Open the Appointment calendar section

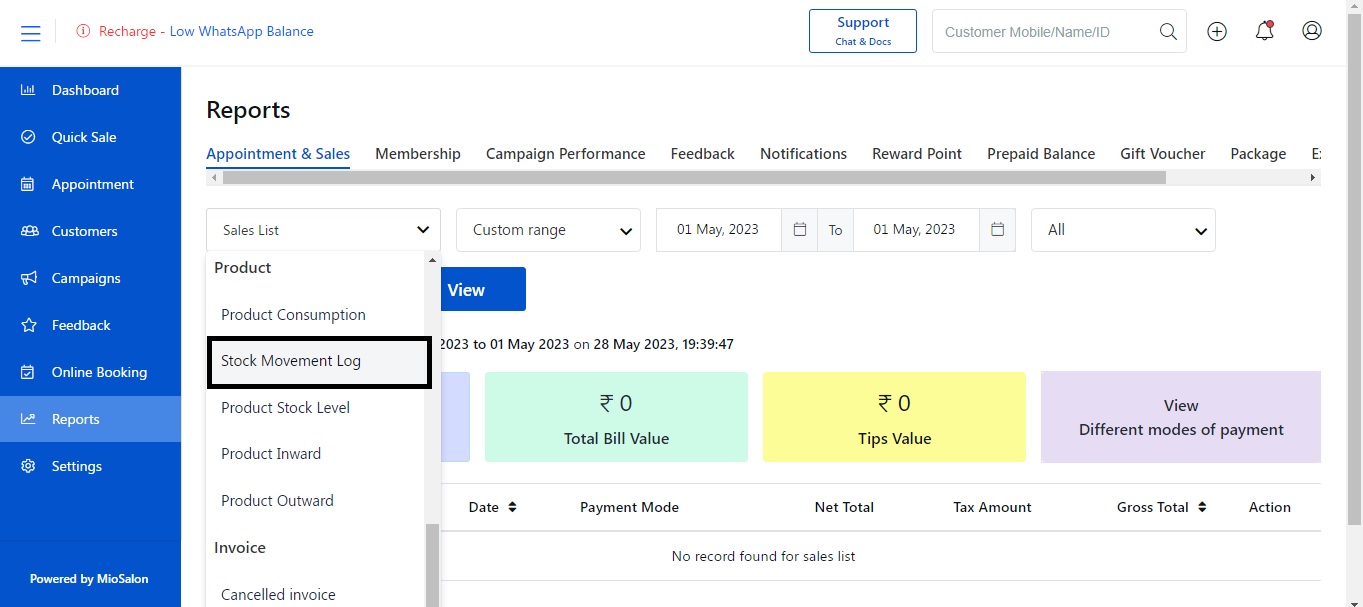tap(92, 184)
